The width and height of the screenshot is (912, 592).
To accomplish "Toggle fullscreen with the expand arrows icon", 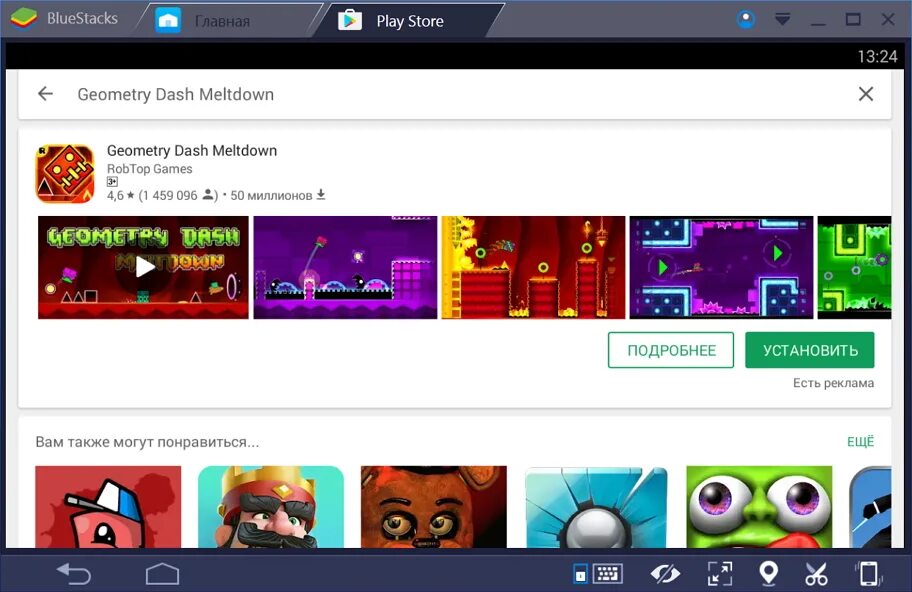I will [719, 574].
